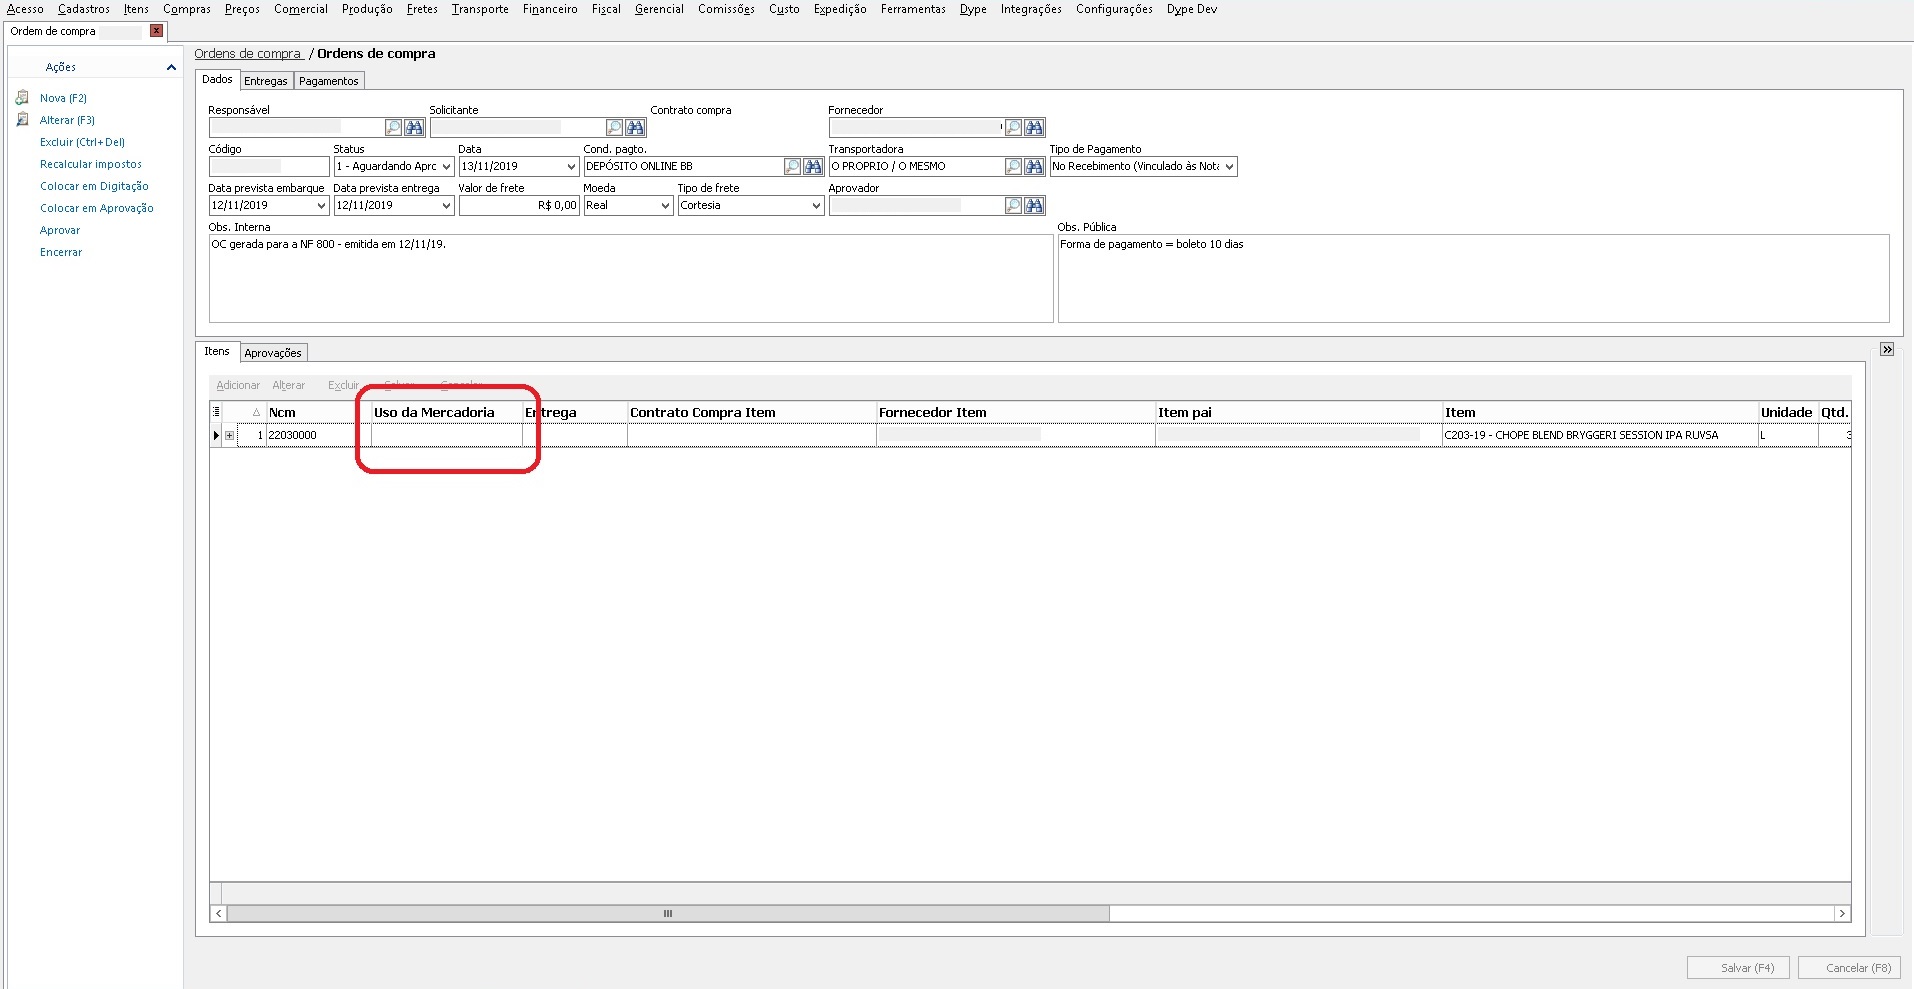Open the Financeiro menu
The height and width of the screenshot is (989, 1914).
click(550, 9)
